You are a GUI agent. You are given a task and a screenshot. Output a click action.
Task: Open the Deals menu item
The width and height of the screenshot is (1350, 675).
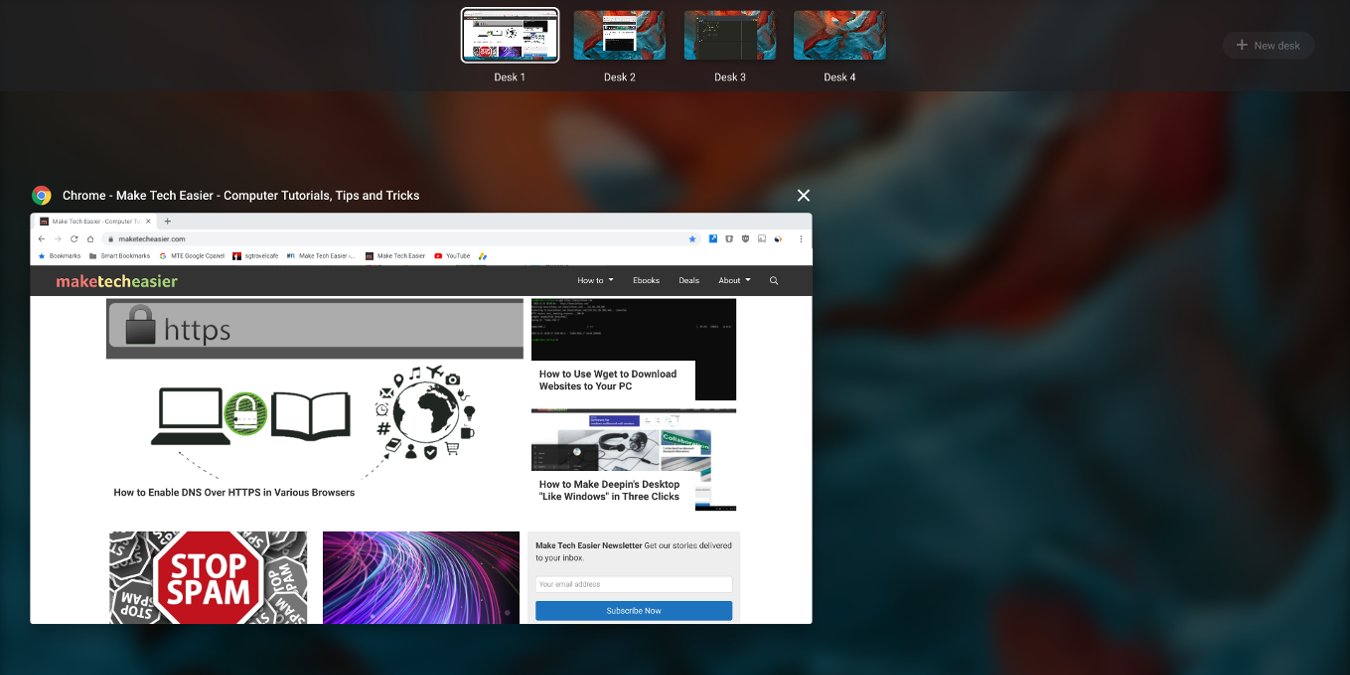tap(688, 280)
